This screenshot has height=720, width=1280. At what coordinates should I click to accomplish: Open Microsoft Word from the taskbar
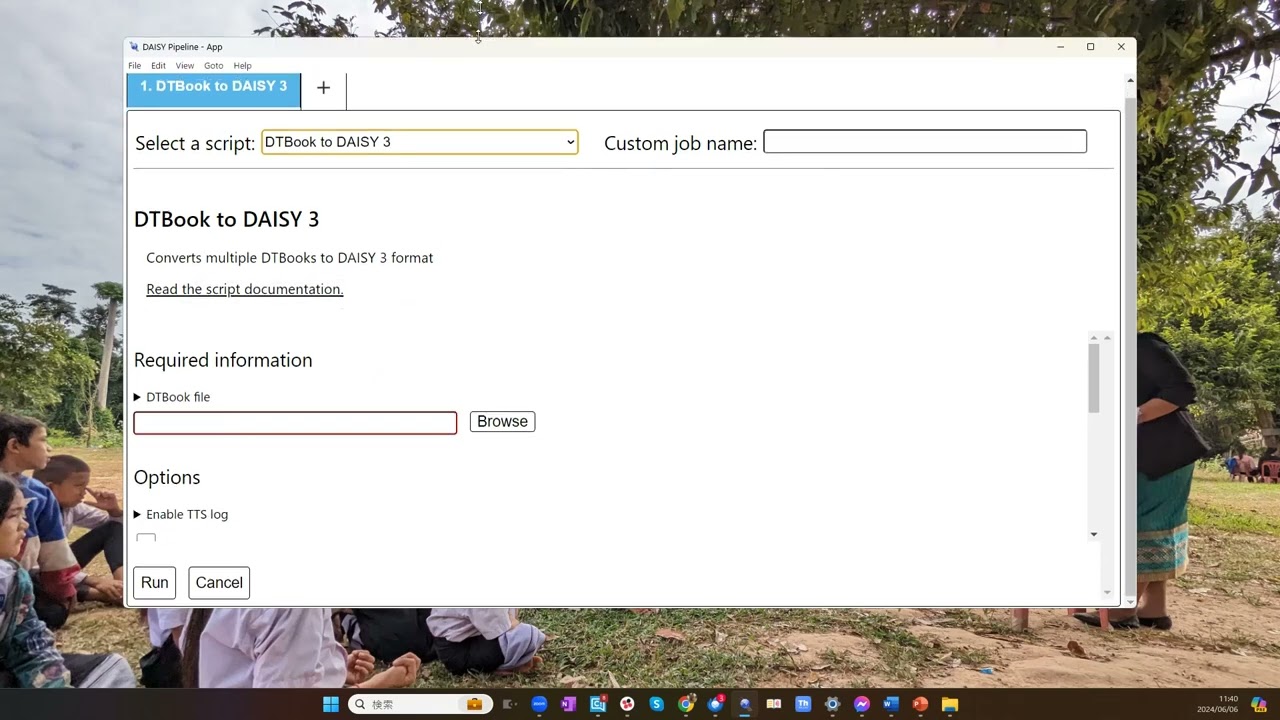click(x=891, y=704)
